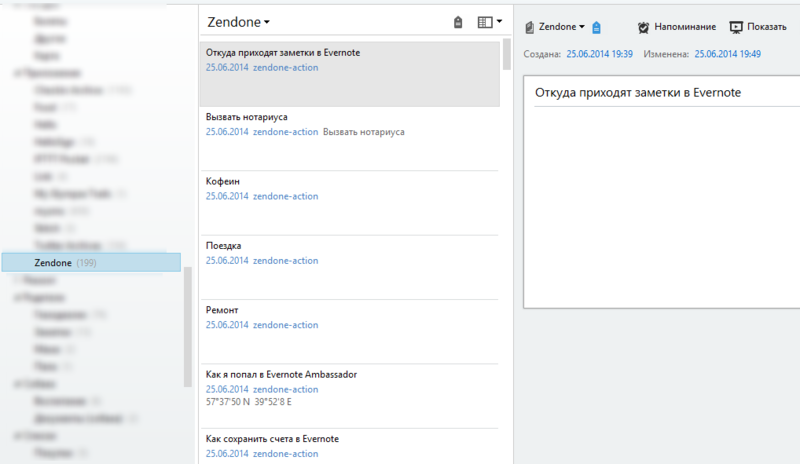Viewport: 800px width, 464px height.
Task: Open the Zendone dropdown above the note list
Action: [238, 22]
